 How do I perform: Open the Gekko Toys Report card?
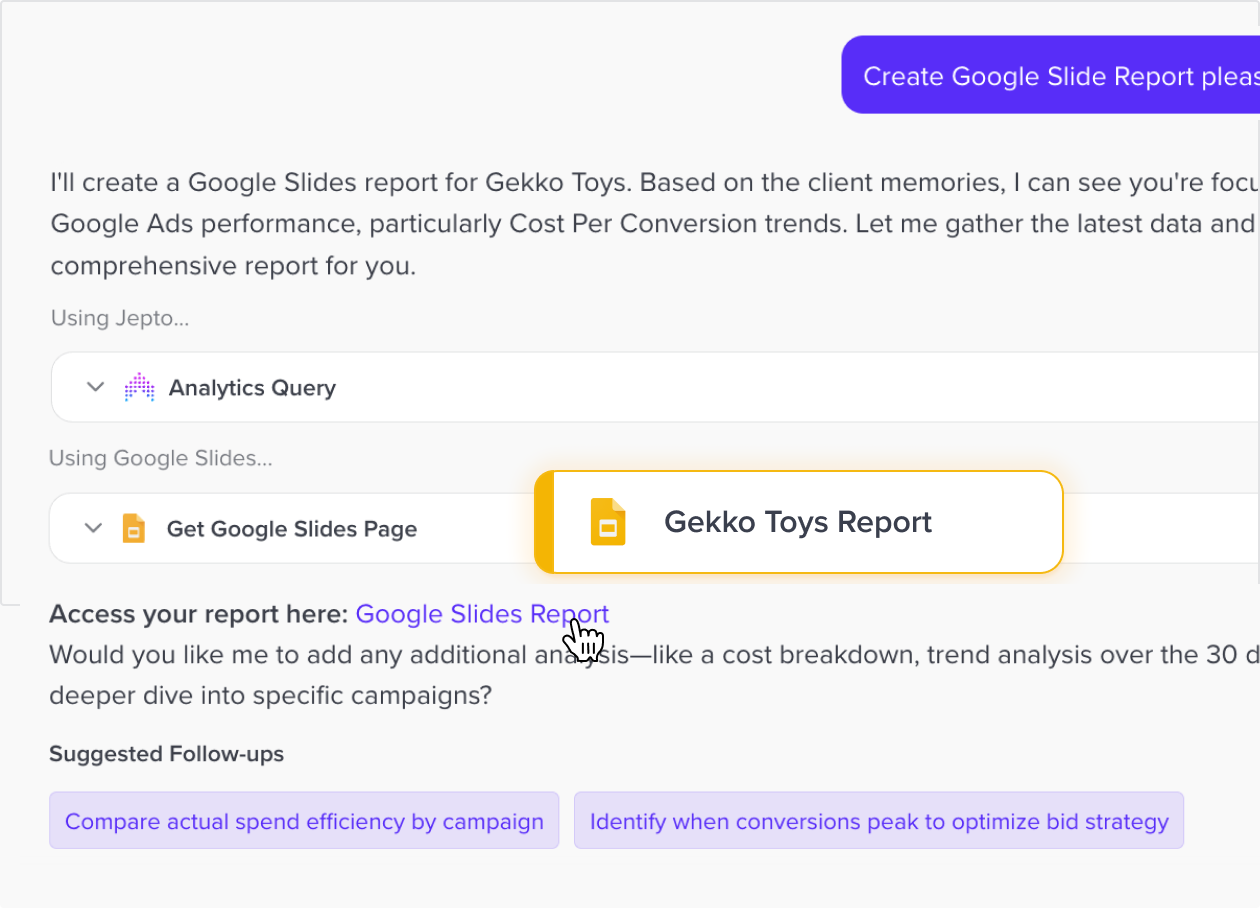(798, 521)
